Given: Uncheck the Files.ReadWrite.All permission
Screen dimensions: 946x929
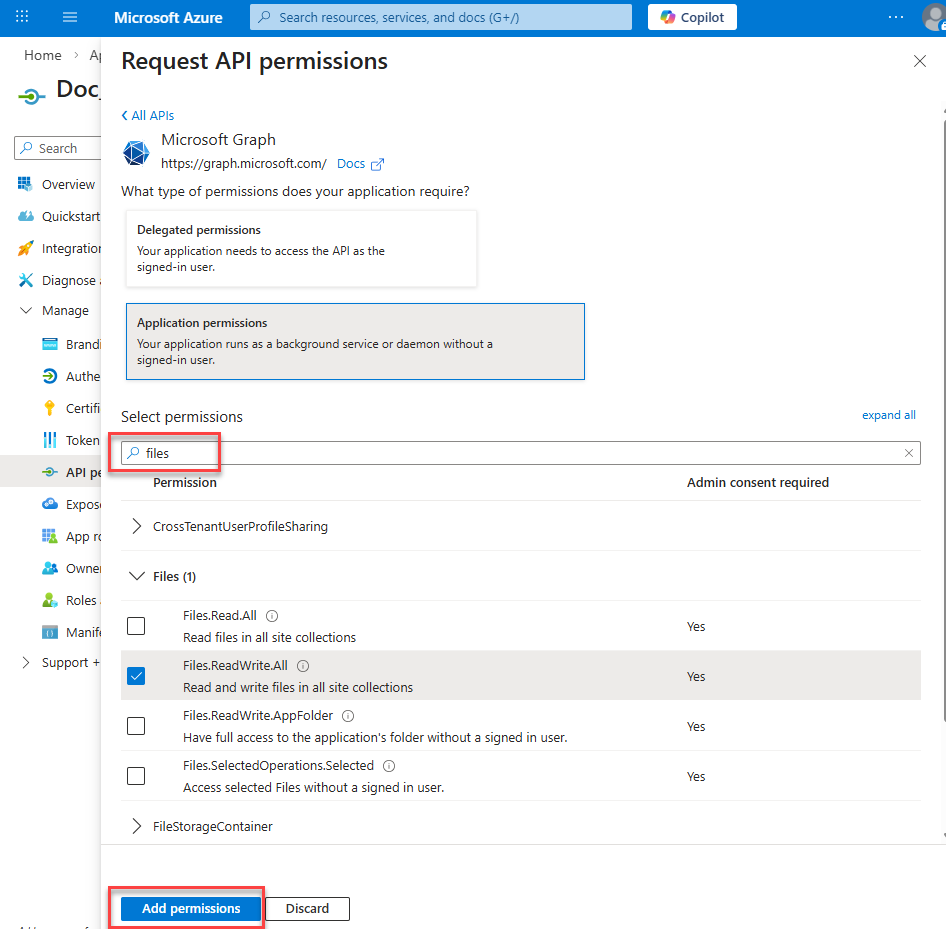Looking at the screenshot, I should [136, 676].
